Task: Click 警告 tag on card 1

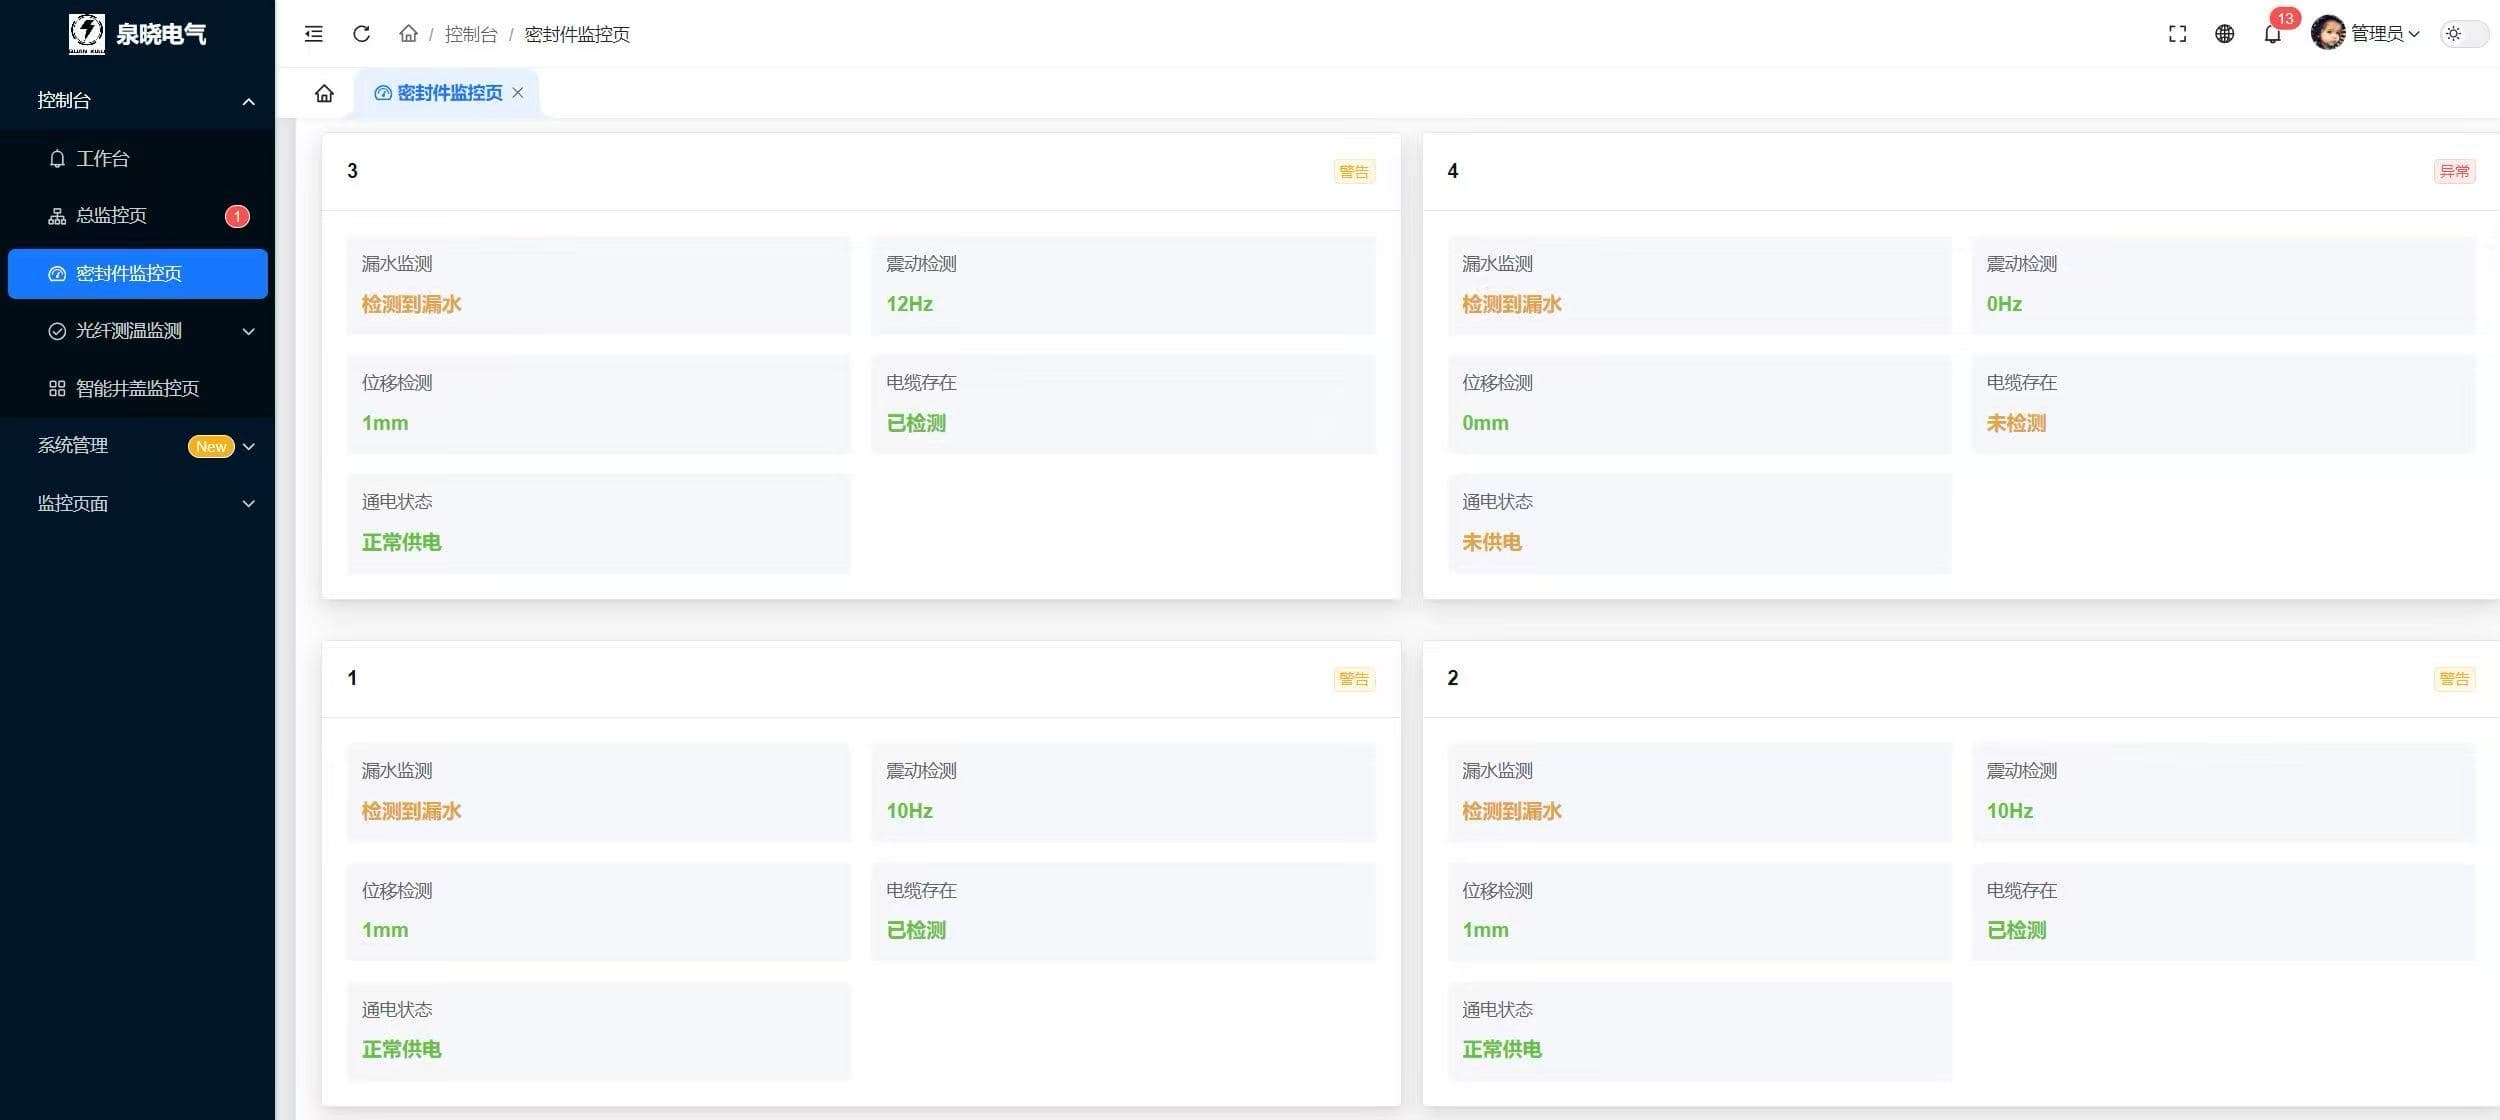Action: point(1354,680)
